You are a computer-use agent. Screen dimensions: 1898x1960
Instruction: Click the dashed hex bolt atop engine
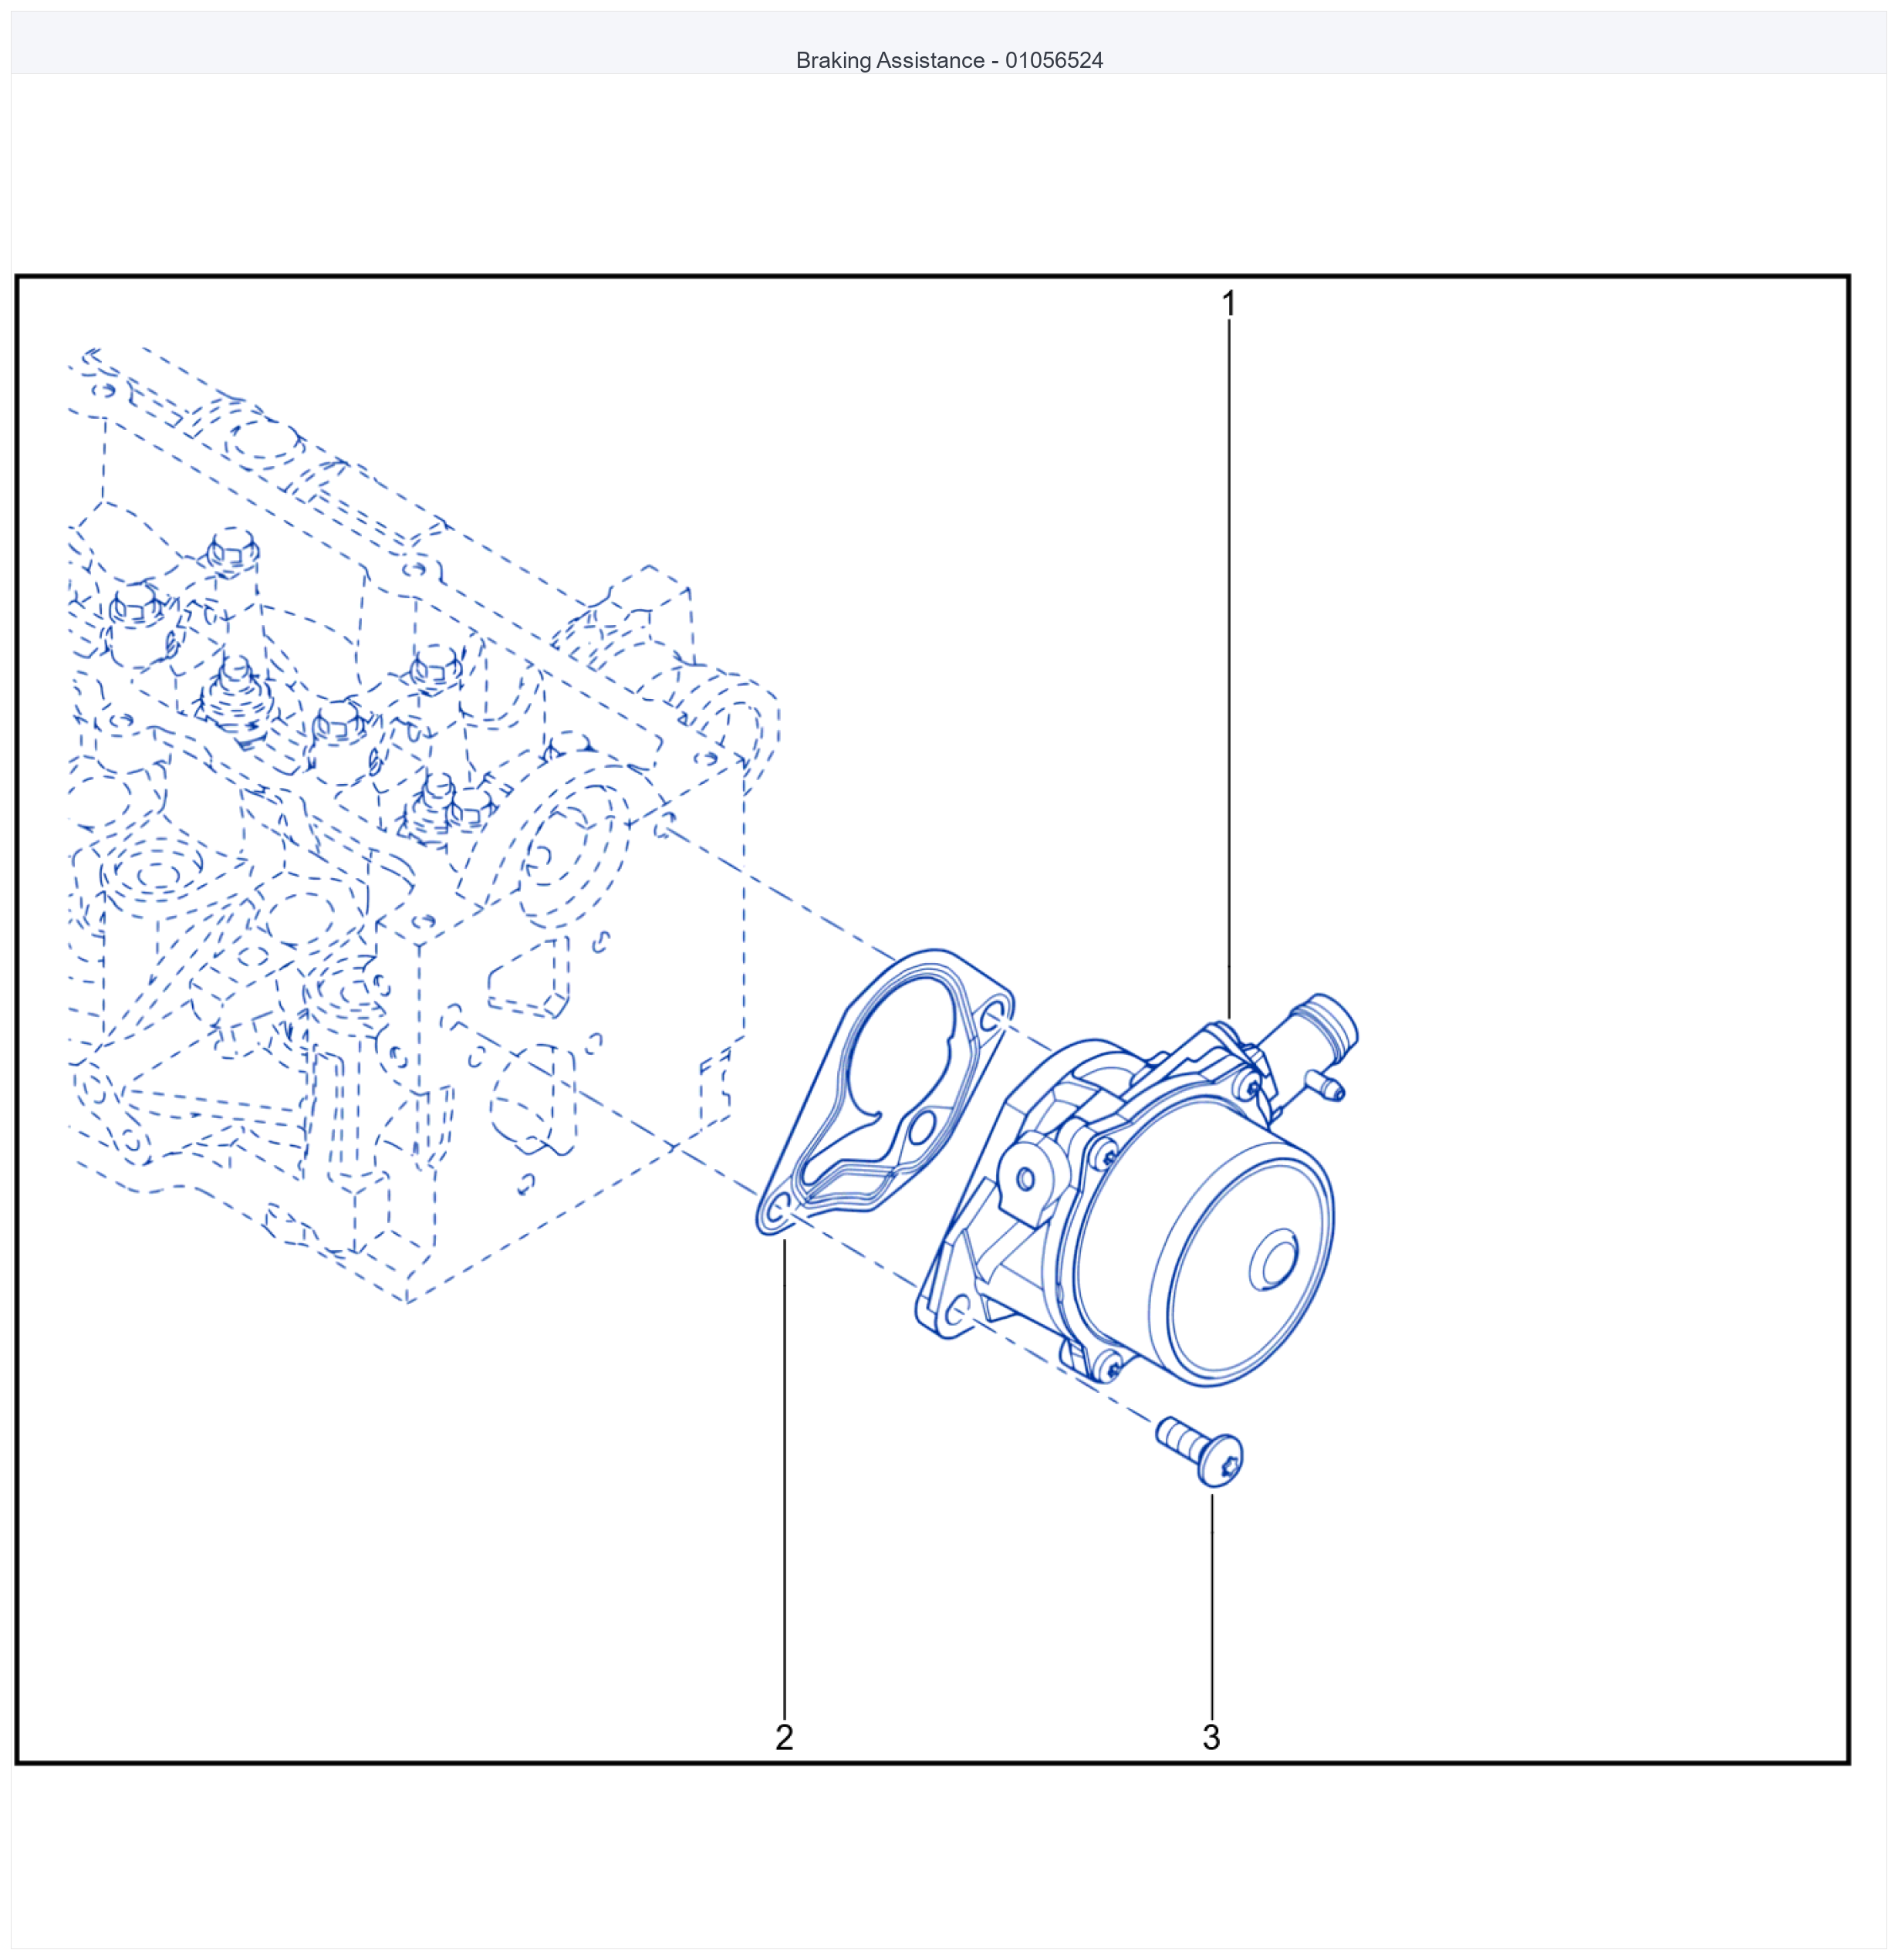pos(233,550)
